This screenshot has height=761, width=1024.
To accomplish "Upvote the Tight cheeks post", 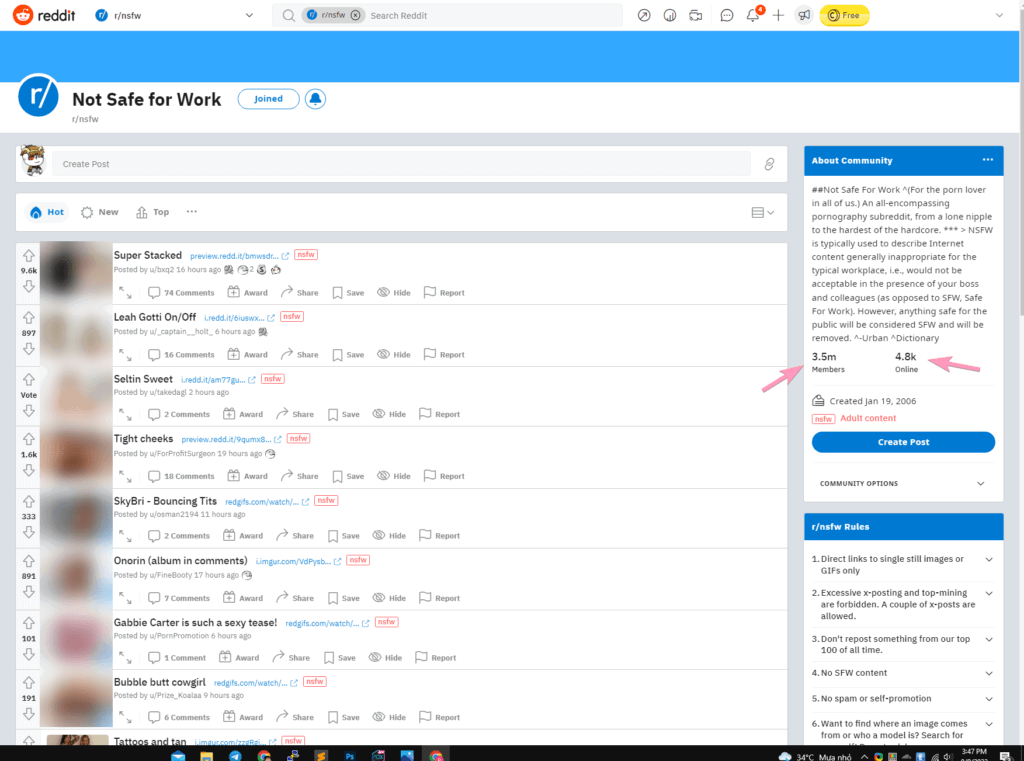I will 29,439.
